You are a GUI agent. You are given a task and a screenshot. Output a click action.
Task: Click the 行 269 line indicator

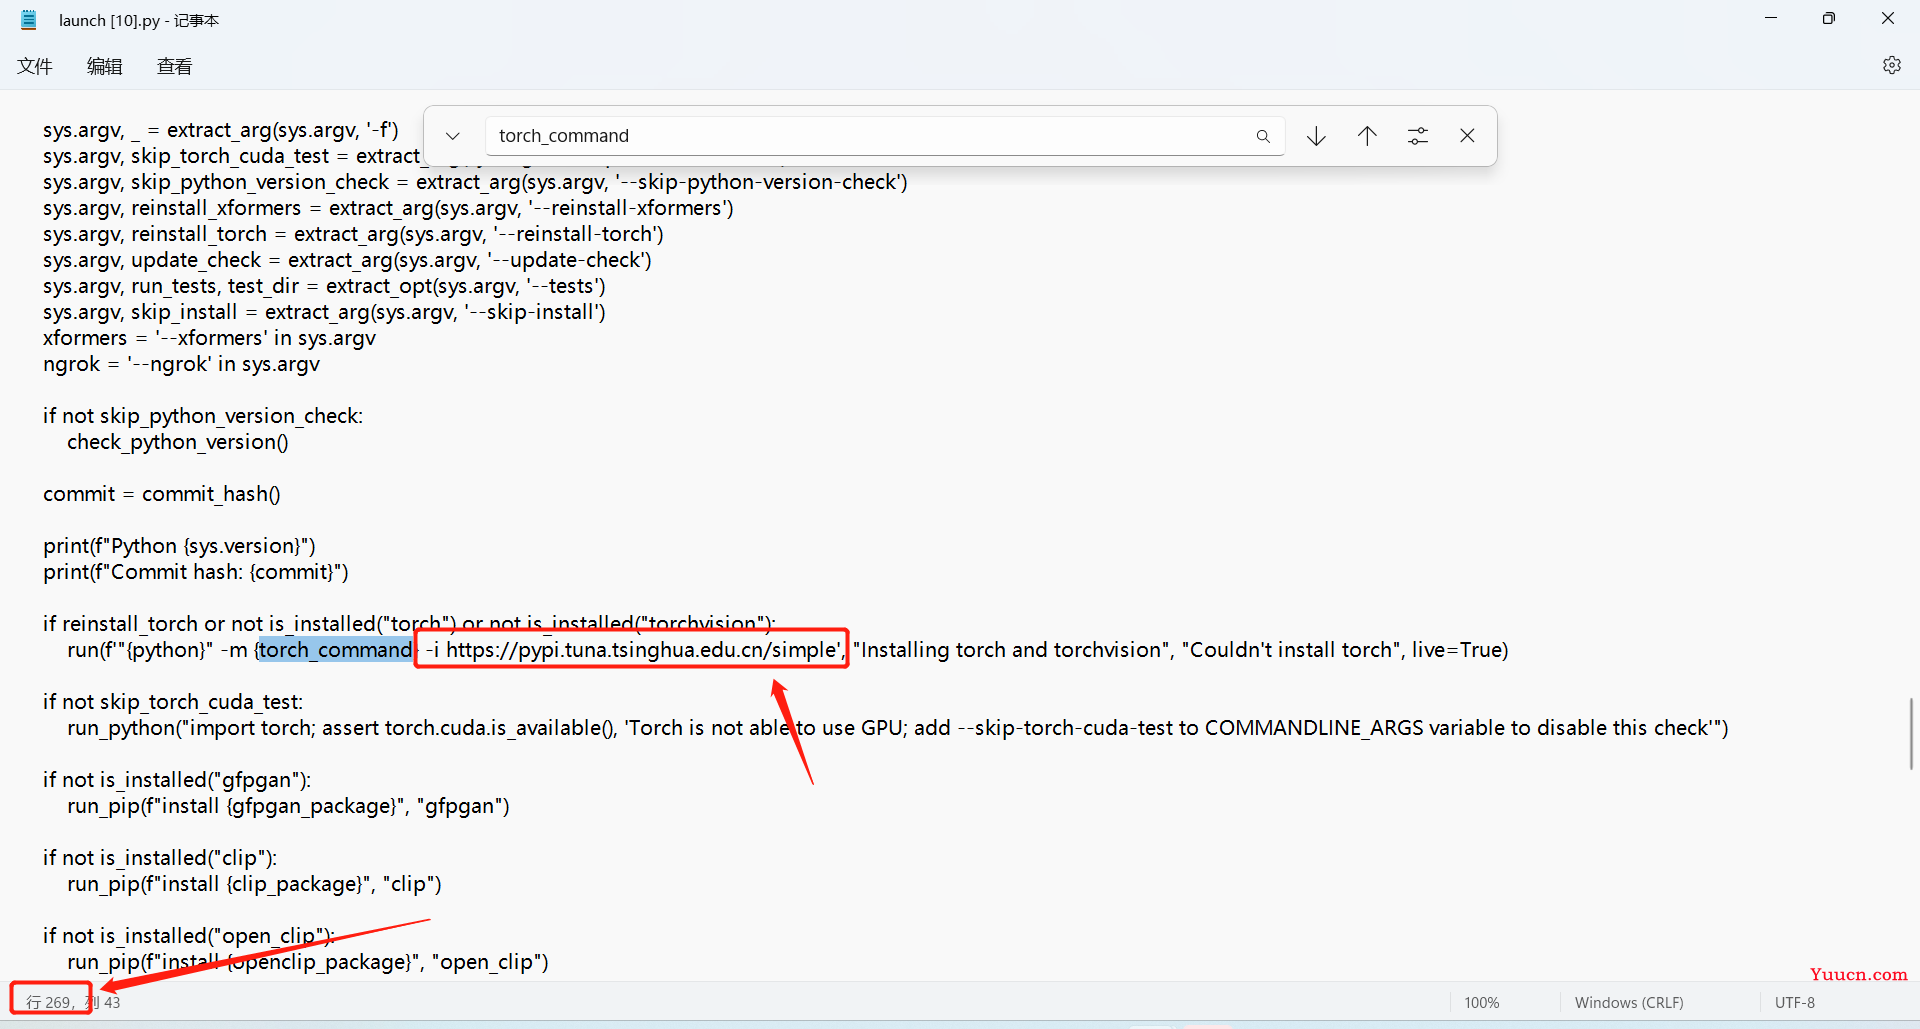click(49, 1002)
